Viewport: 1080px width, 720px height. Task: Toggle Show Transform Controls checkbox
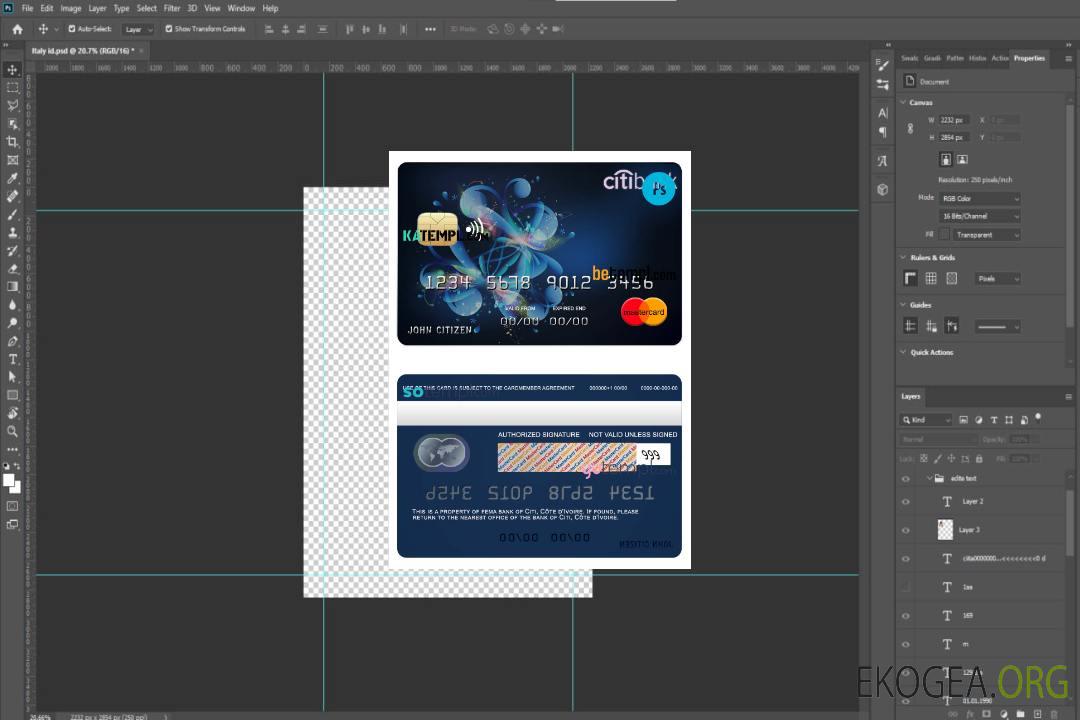coord(169,29)
